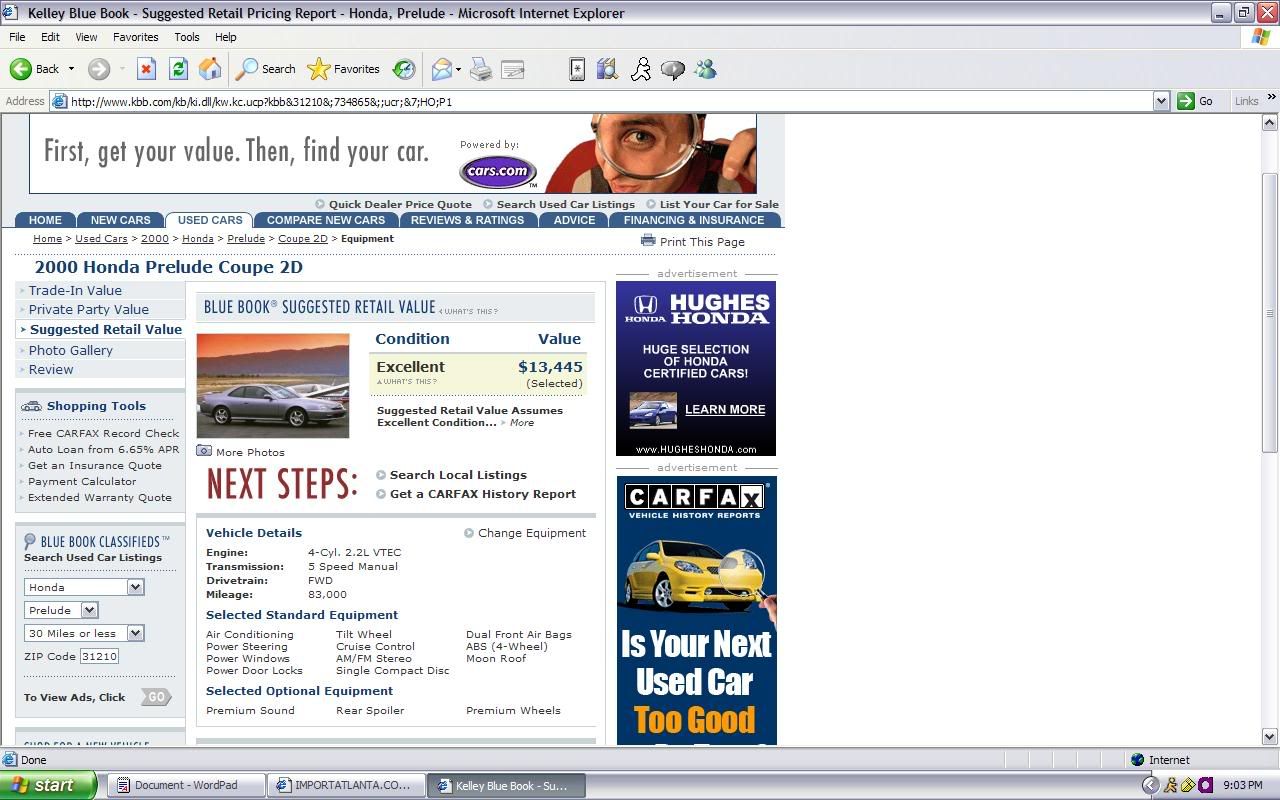
Task: Switch to the REVIEWS & RATINGS tab
Action: click(467, 220)
